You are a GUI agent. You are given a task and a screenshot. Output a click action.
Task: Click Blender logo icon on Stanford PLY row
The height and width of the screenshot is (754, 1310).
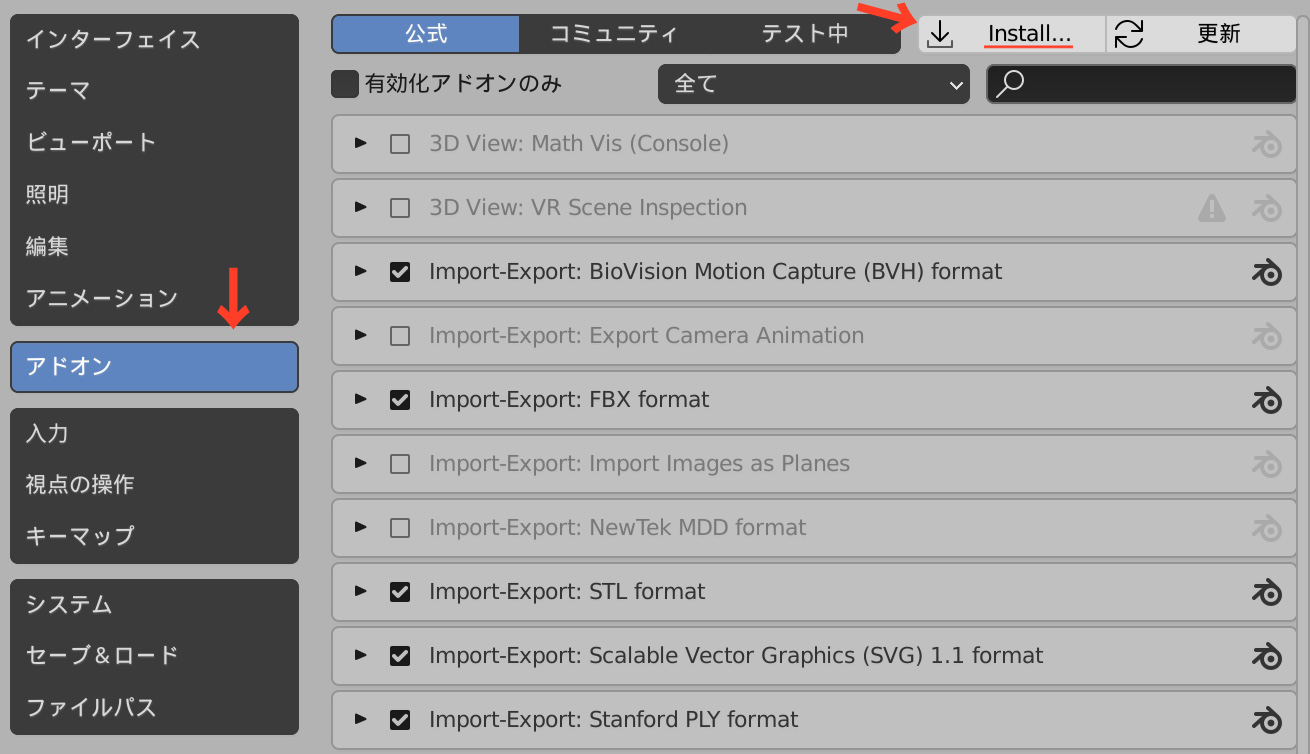(x=1266, y=720)
